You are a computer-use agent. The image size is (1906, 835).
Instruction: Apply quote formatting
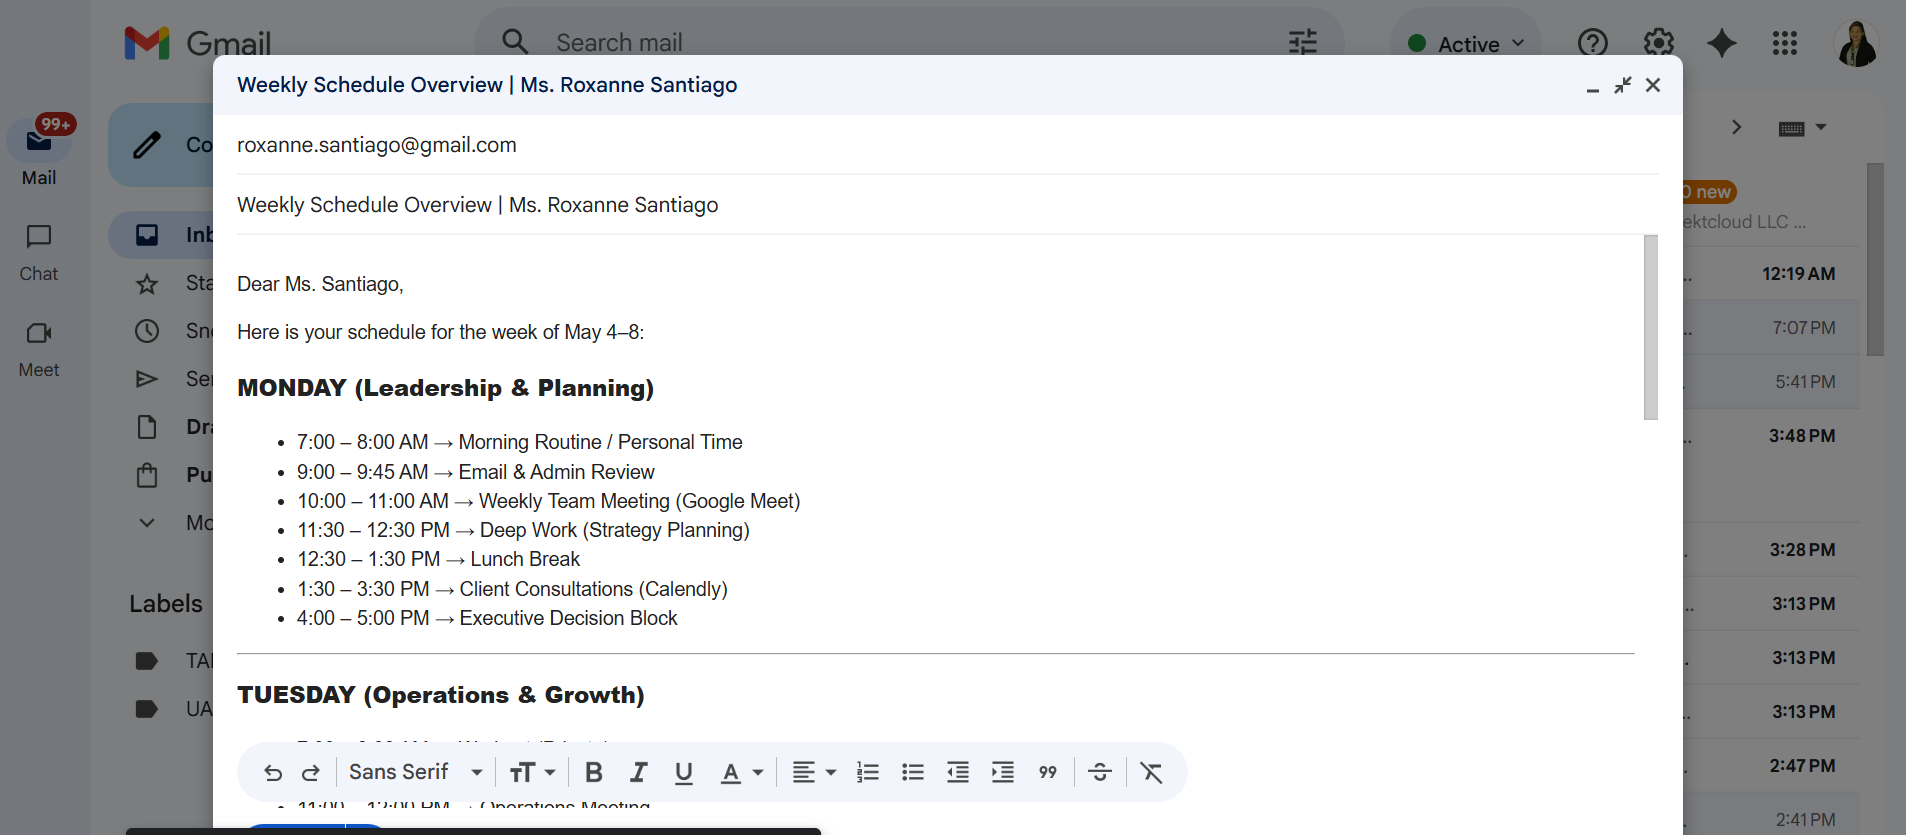1048,772
